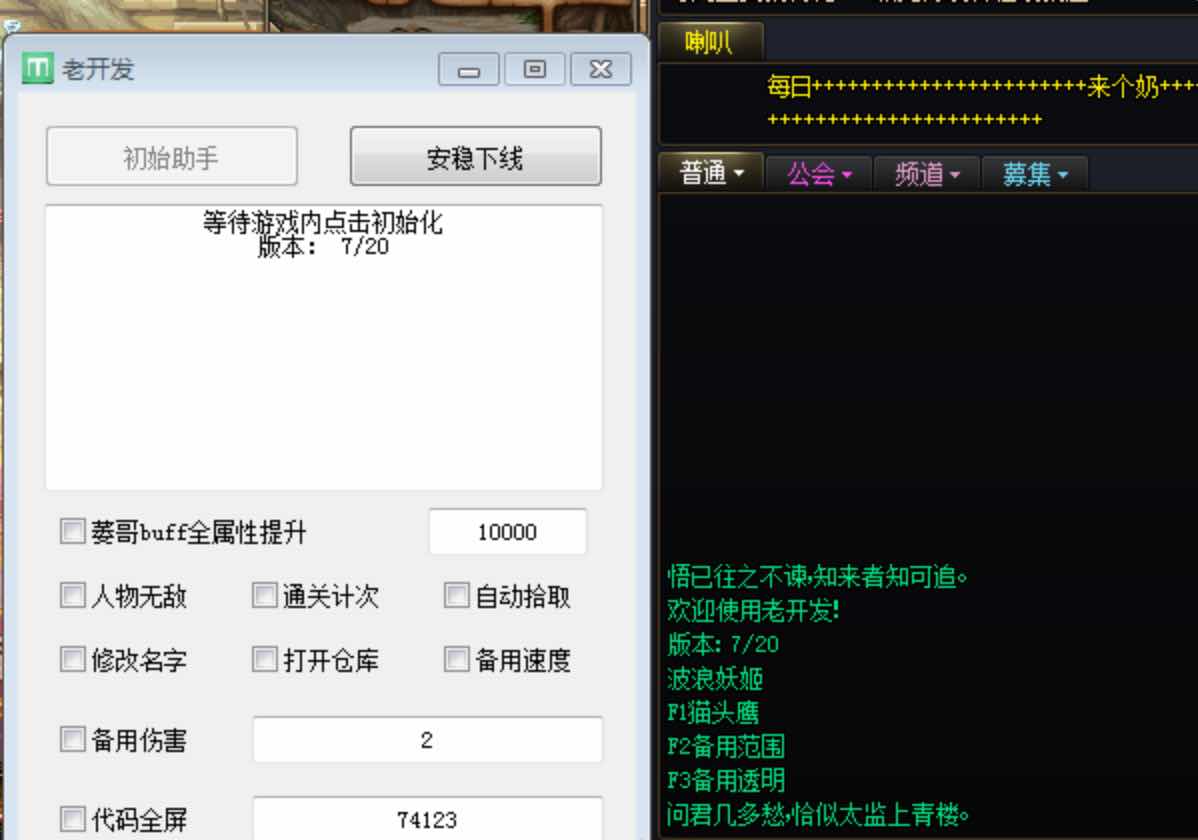Enable the 自动拾取 checkbox
The width and height of the screenshot is (1198, 840).
(456, 595)
